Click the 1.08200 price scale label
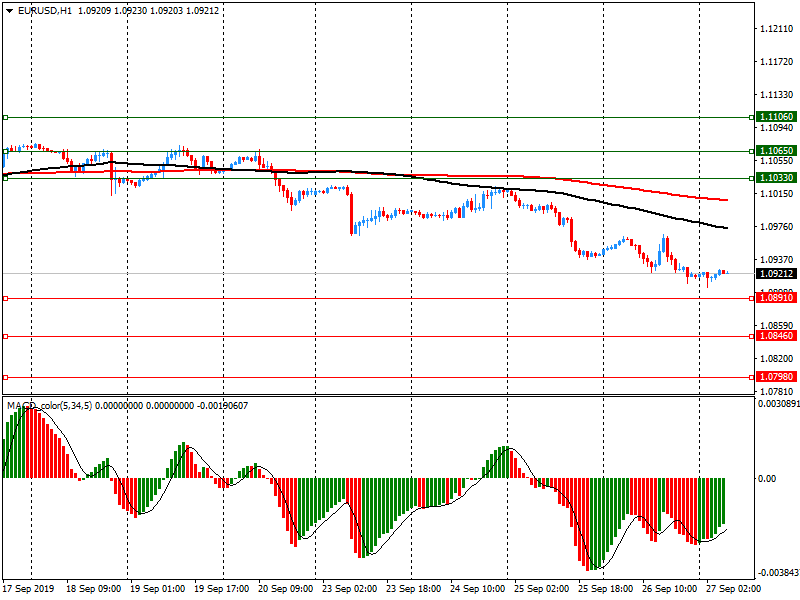The width and height of the screenshot is (800, 600). [x=777, y=359]
